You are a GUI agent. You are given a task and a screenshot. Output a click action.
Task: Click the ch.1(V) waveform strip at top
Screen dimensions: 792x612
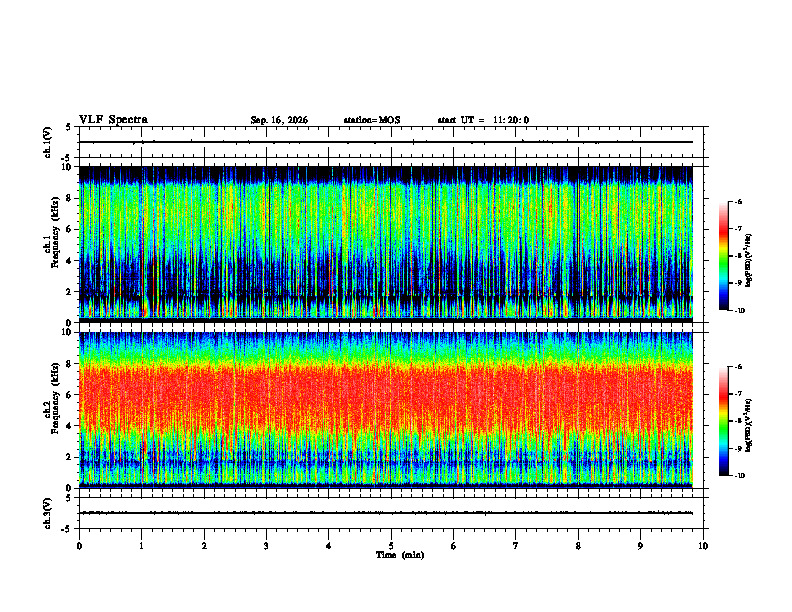coord(386,142)
